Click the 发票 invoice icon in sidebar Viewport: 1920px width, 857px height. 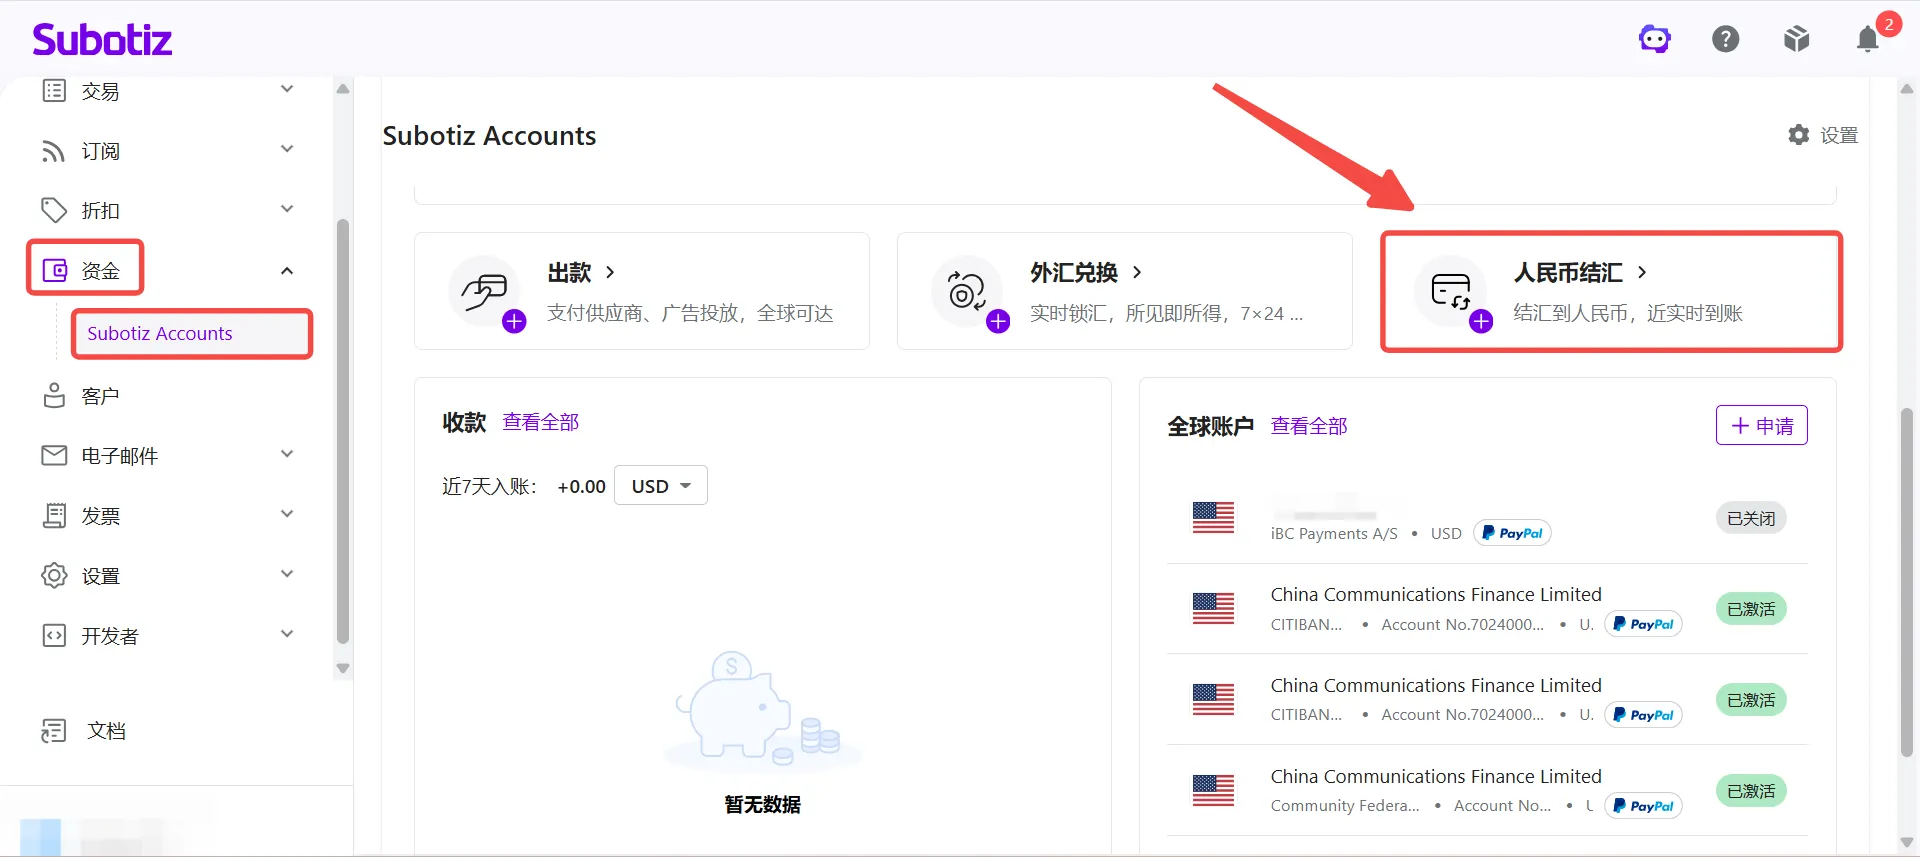click(x=54, y=516)
